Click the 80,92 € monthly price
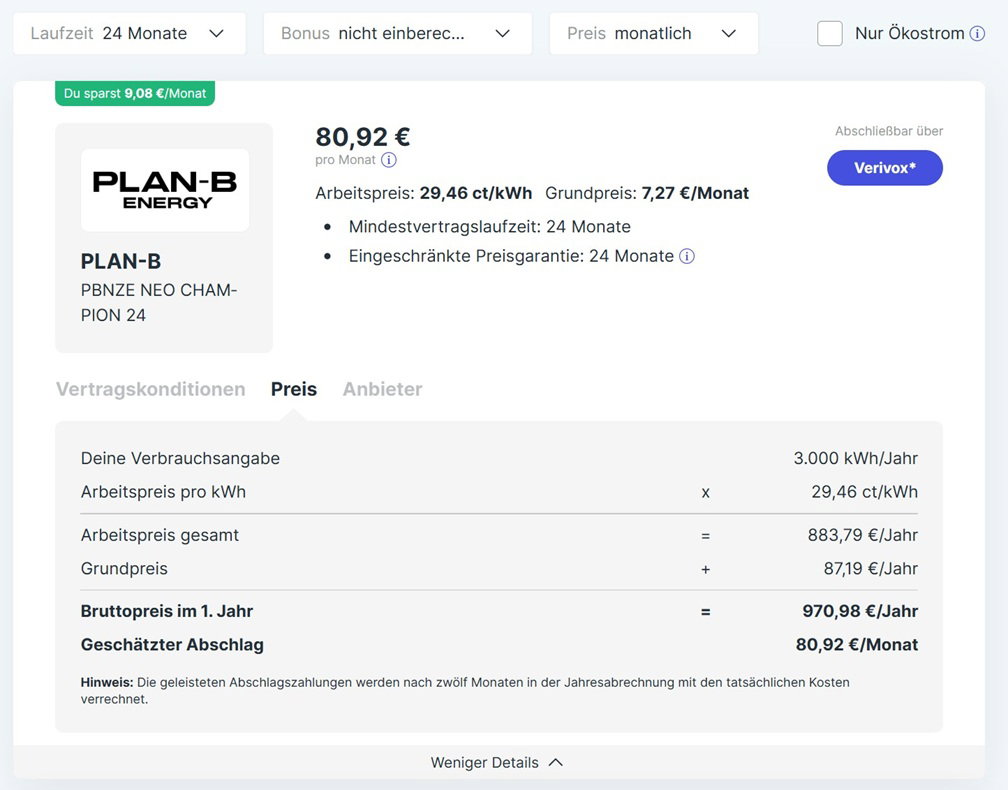Image resolution: width=1008 pixels, height=790 pixels. click(x=363, y=137)
